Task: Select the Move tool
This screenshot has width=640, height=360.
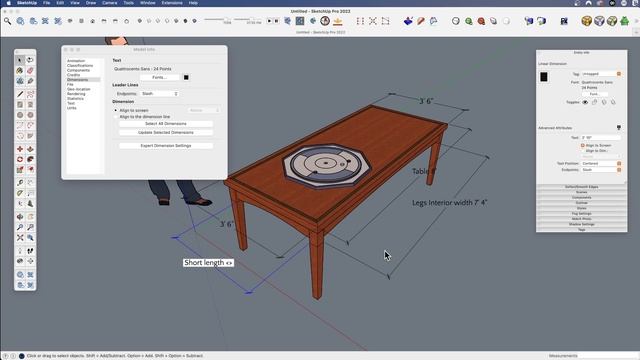Action: click(20, 149)
